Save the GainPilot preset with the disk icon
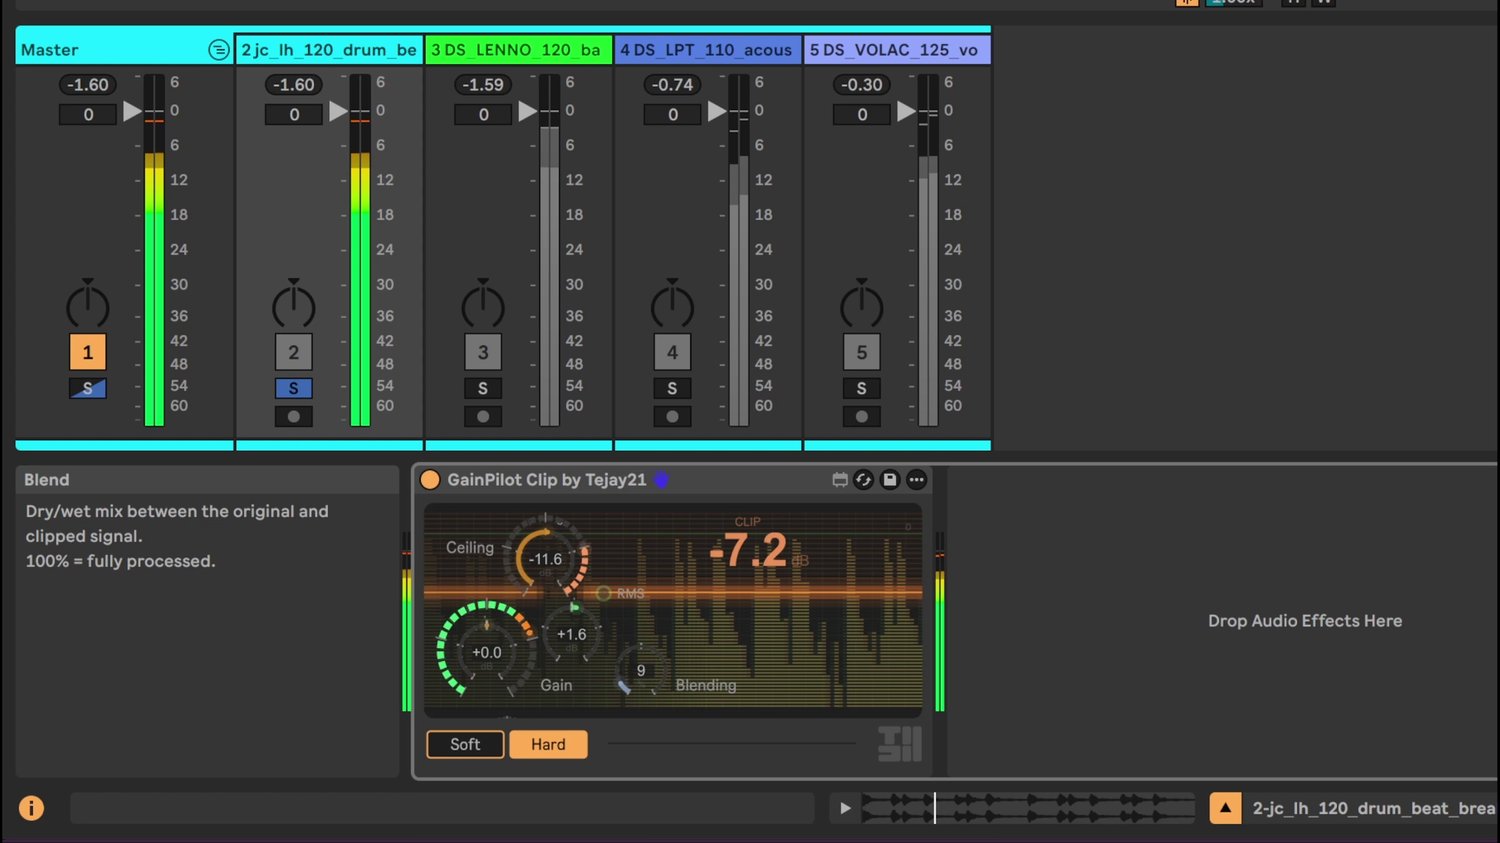The height and width of the screenshot is (843, 1500). coord(890,480)
